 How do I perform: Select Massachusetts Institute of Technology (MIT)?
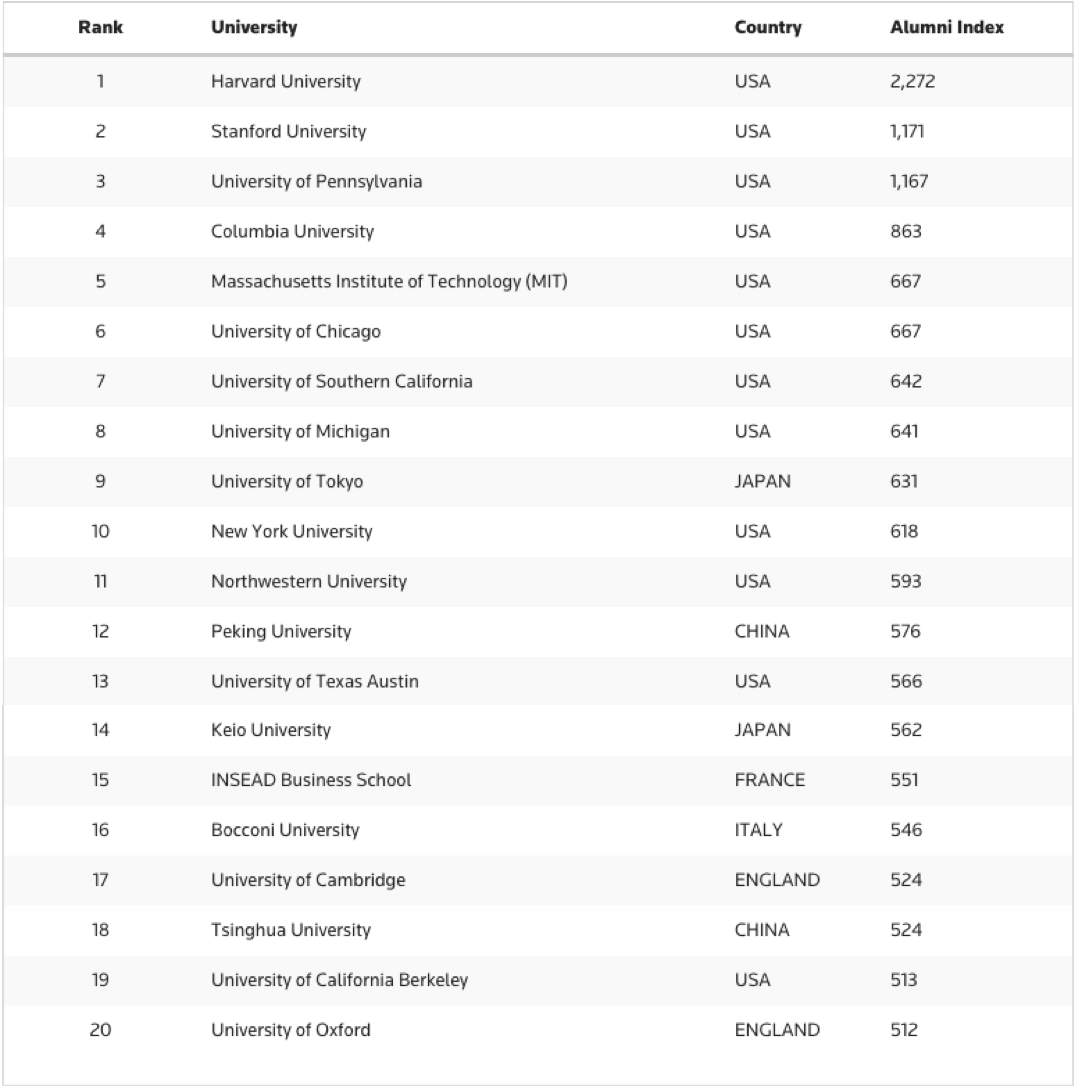(389, 282)
